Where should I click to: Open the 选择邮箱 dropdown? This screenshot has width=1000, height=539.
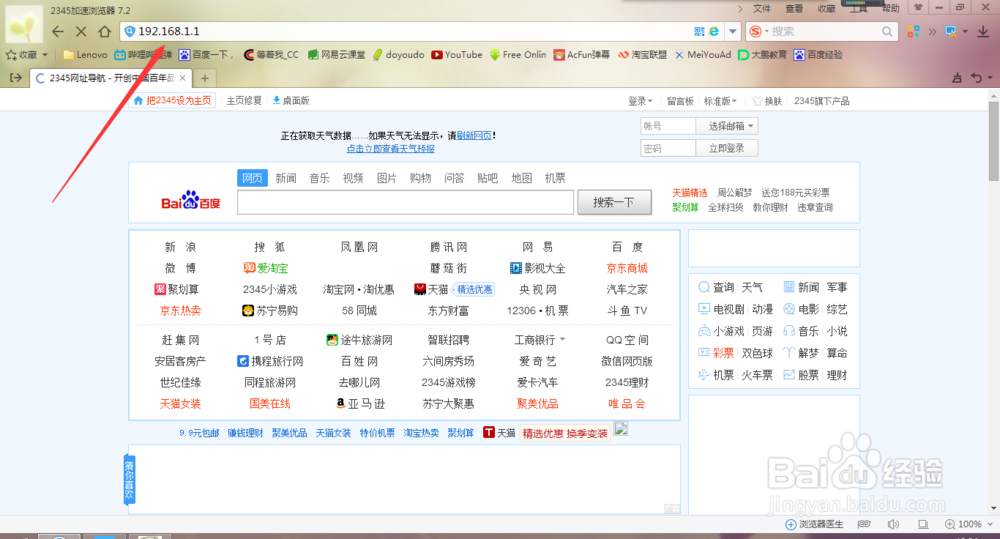[727, 126]
